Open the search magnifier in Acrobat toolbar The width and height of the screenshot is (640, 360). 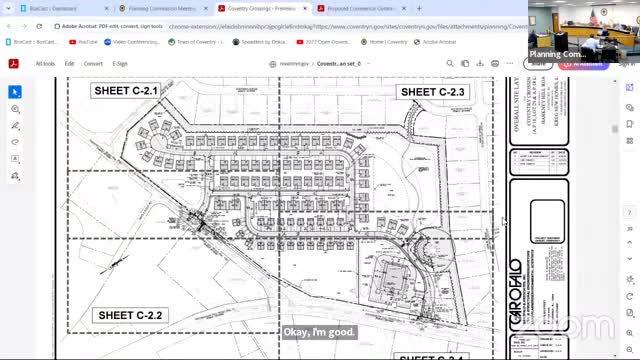pyautogui.click(x=450, y=64)
